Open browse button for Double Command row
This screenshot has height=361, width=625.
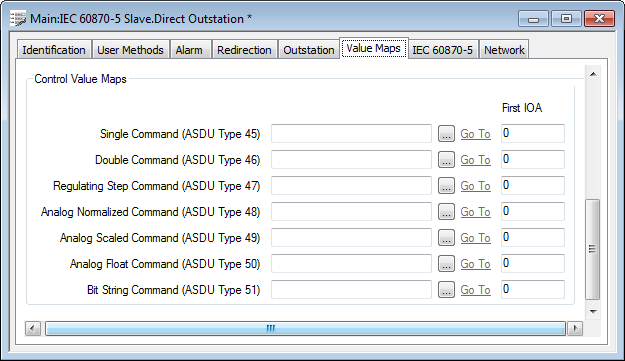pos(446,159)
